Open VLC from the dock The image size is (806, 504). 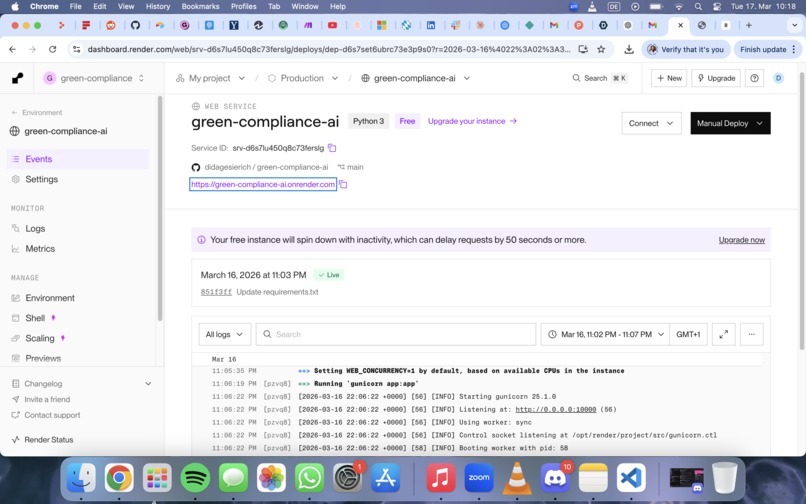[517, 478]
